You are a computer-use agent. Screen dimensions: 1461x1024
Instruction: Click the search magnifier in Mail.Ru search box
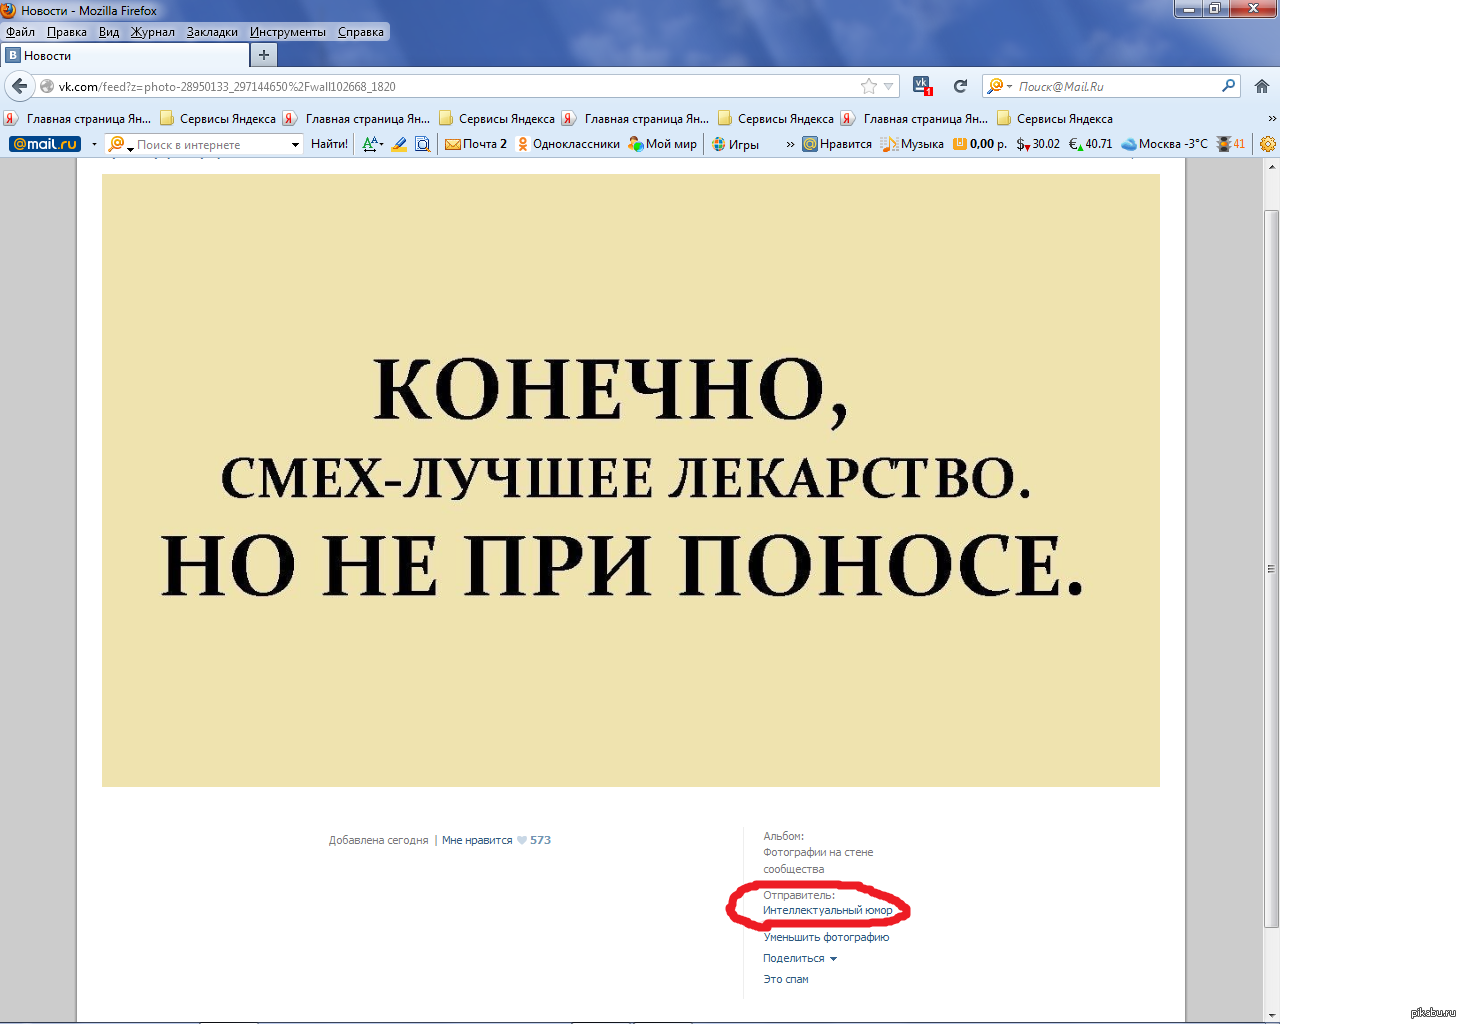[x=1228, y=86]
